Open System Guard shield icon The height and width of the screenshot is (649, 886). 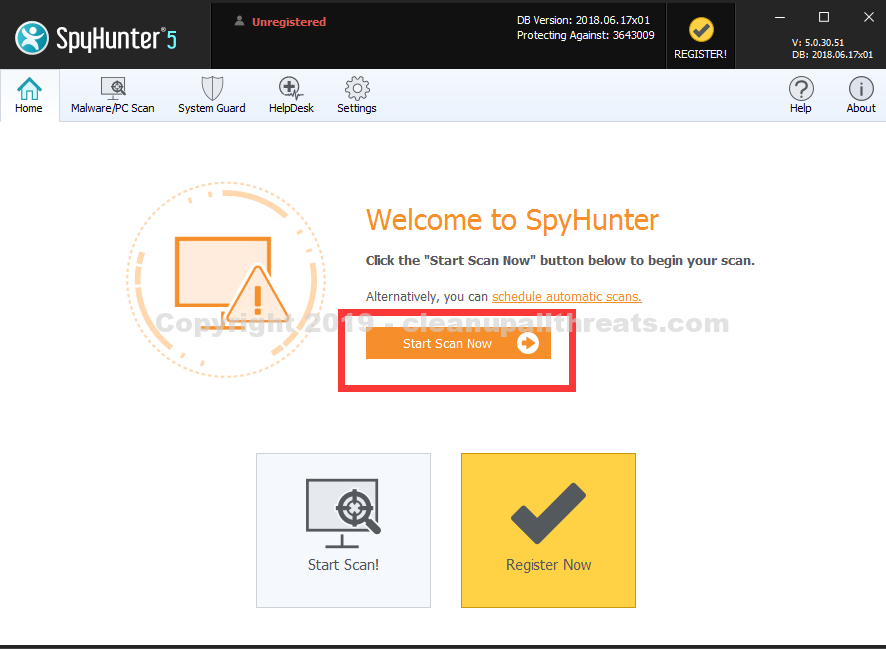point(211,96)
